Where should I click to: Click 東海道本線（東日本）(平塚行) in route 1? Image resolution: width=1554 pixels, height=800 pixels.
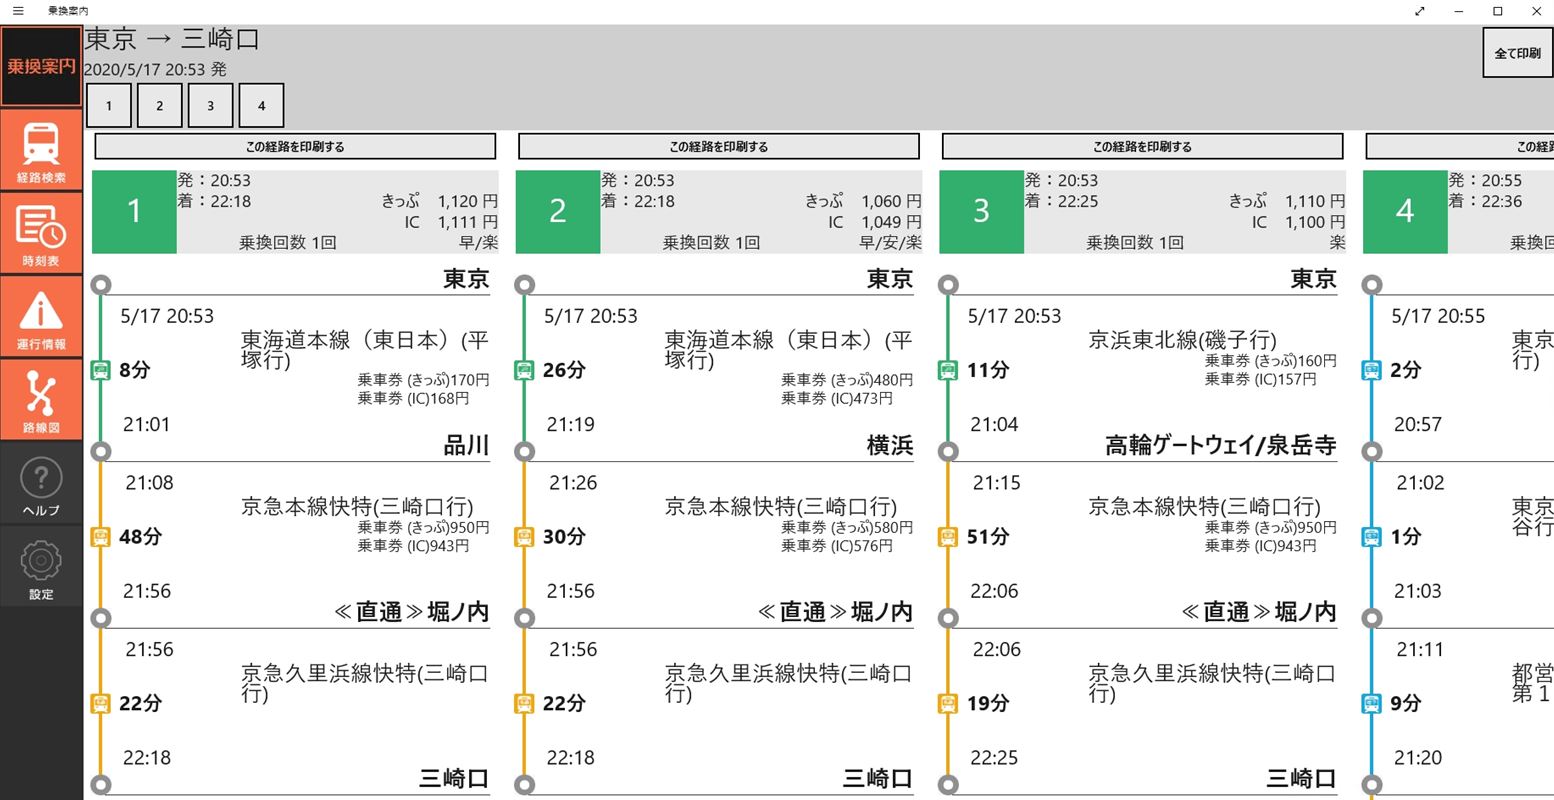(x=365, y=350)
